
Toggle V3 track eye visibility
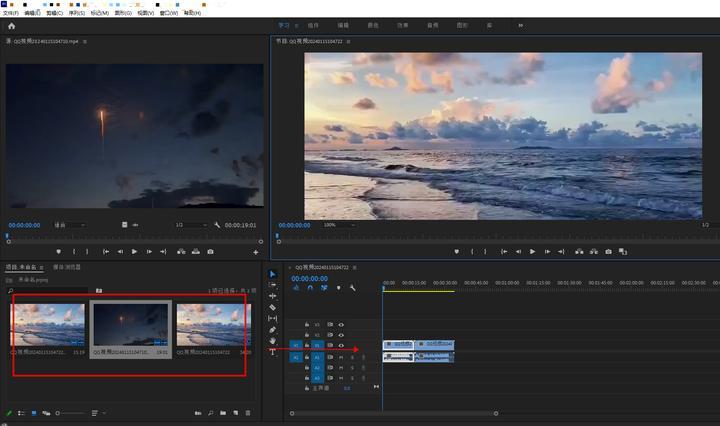(x=341, y=324)
